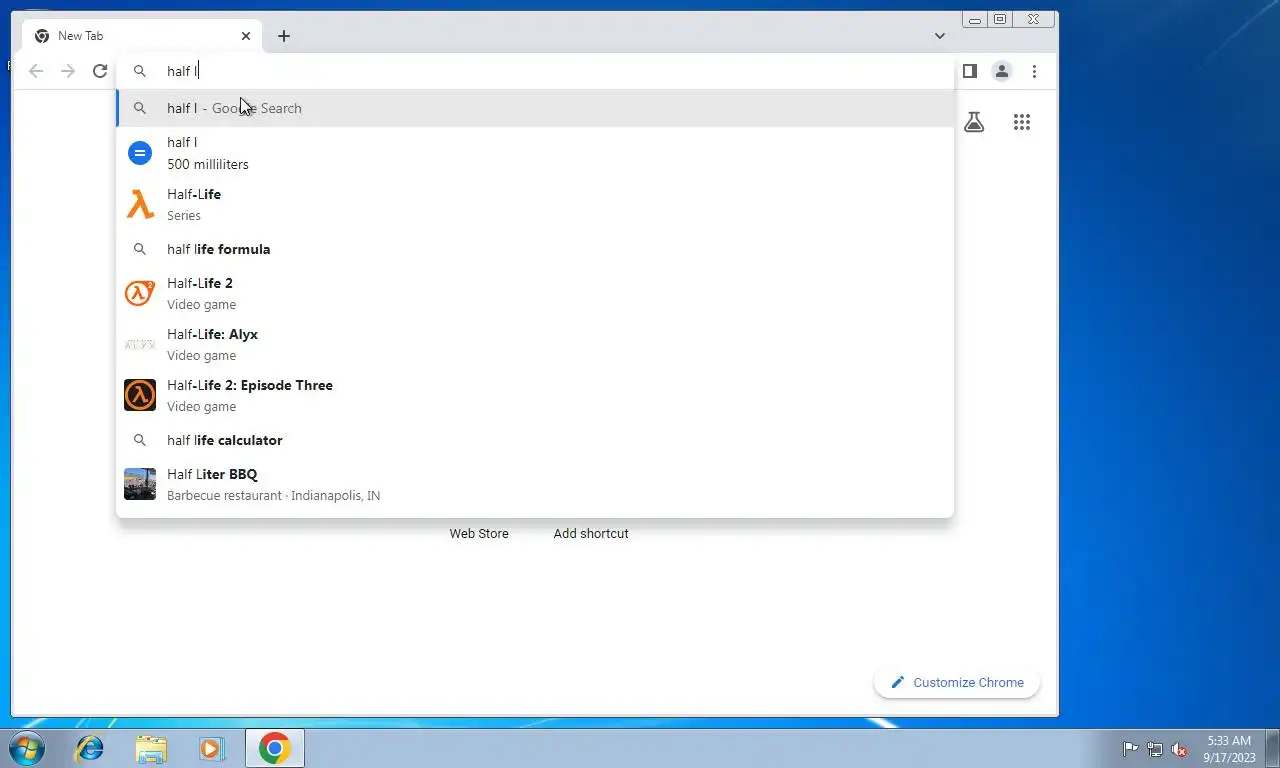Click the Half-Life: Alyx thumbnail

click(x=140, y=344)
